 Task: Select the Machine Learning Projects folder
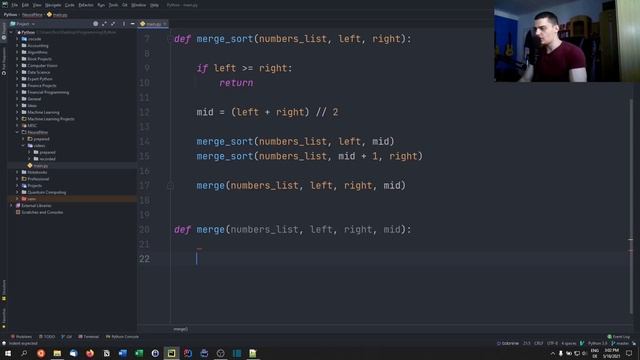click(51, 119)
